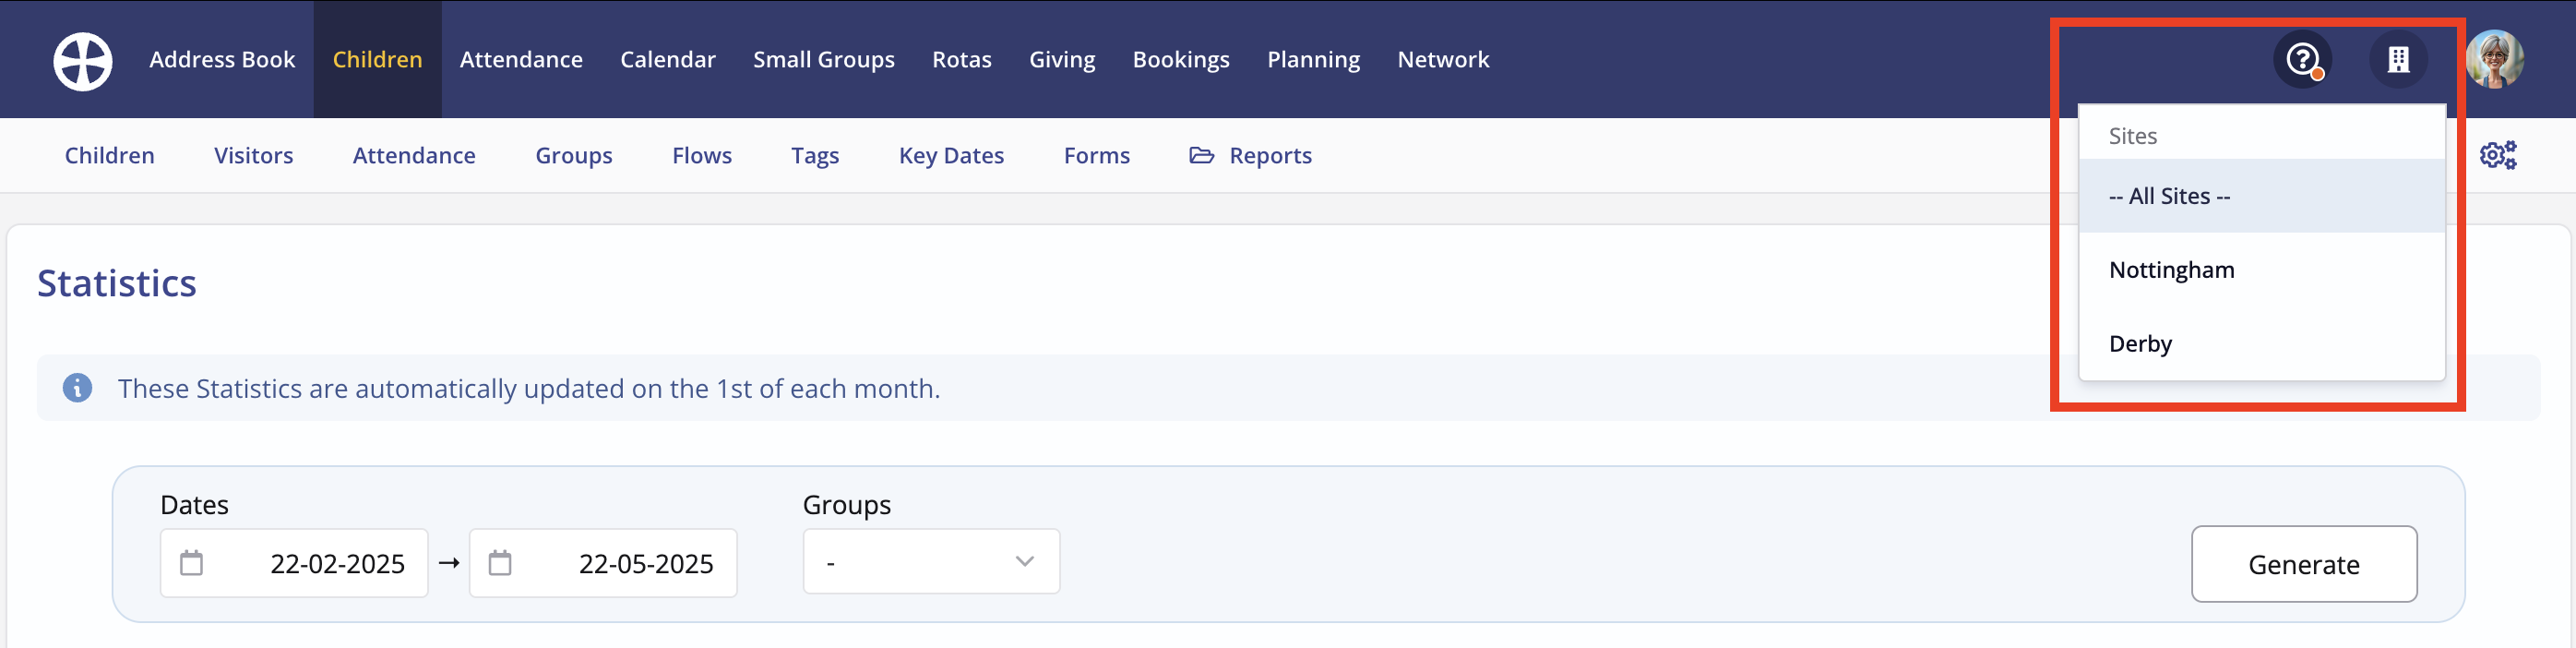
Task: Click the start date calendar icon
Action: point(191,563)
